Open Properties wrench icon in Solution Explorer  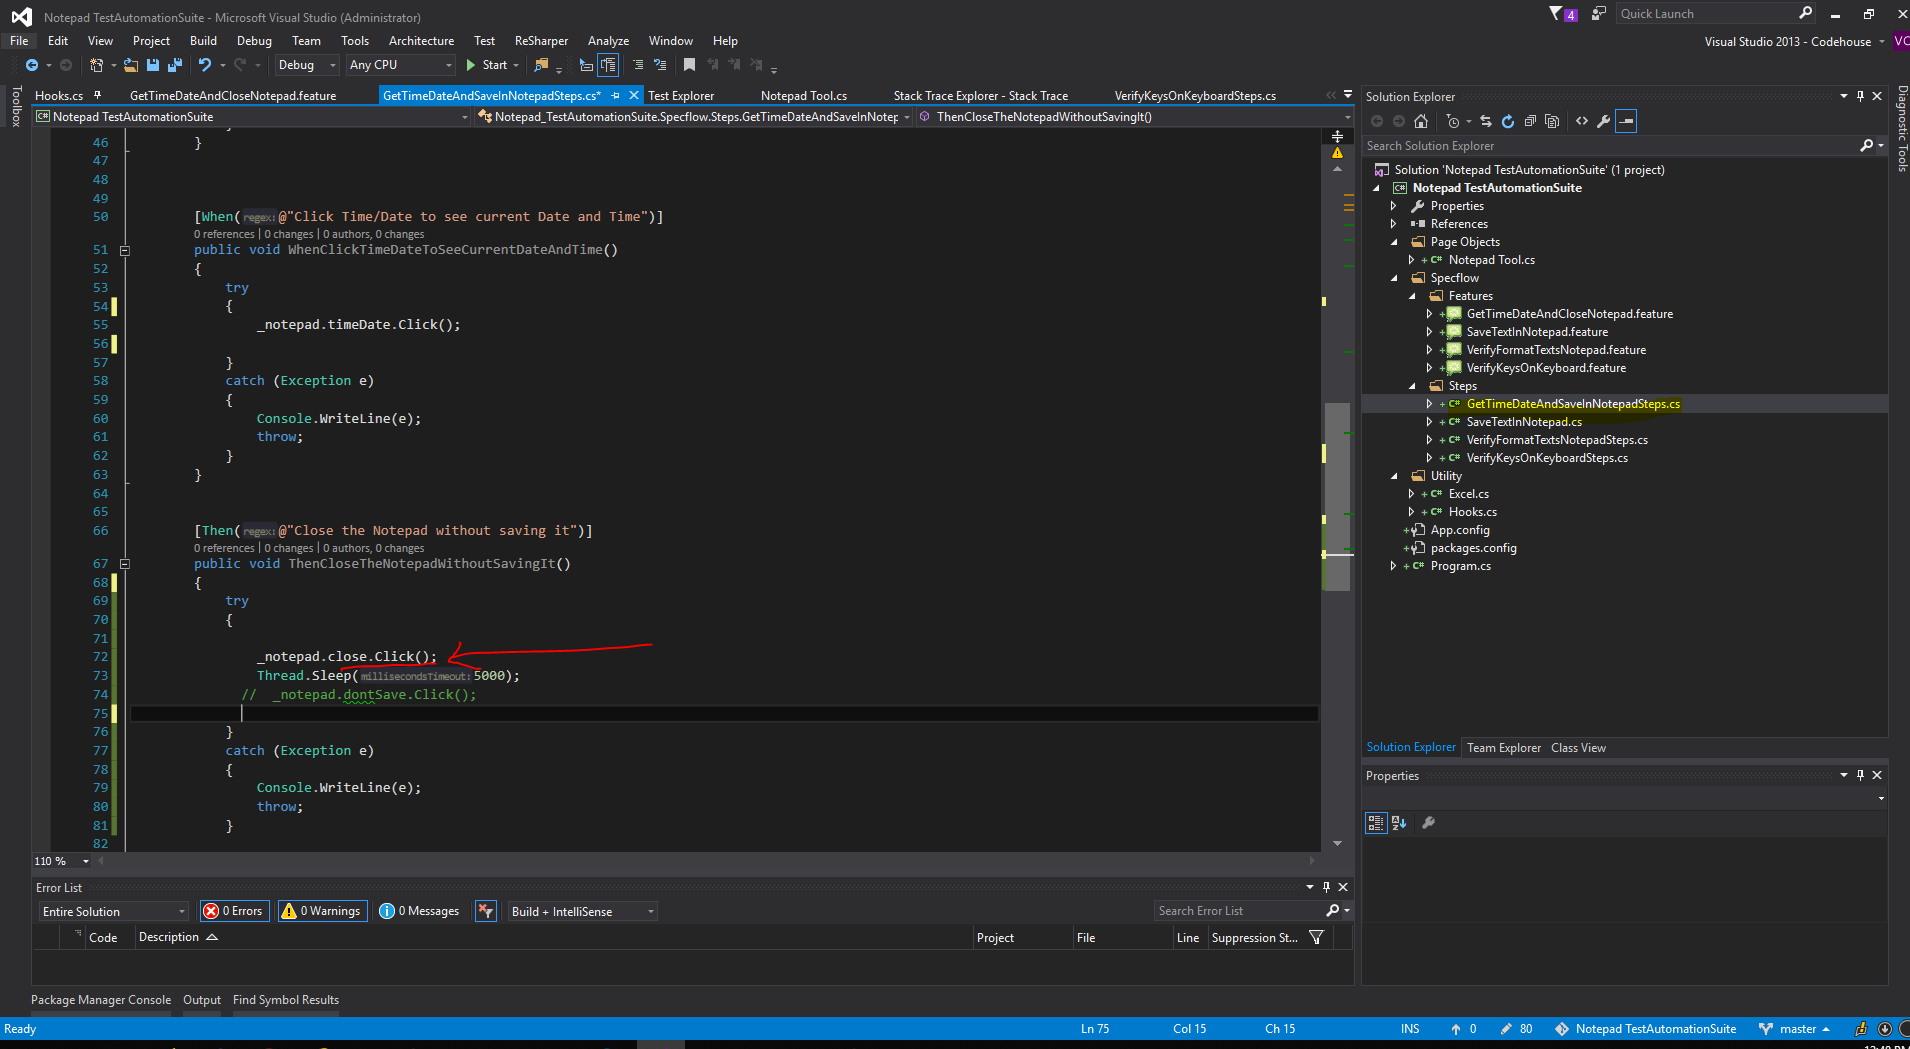[x=1604, y=121]
